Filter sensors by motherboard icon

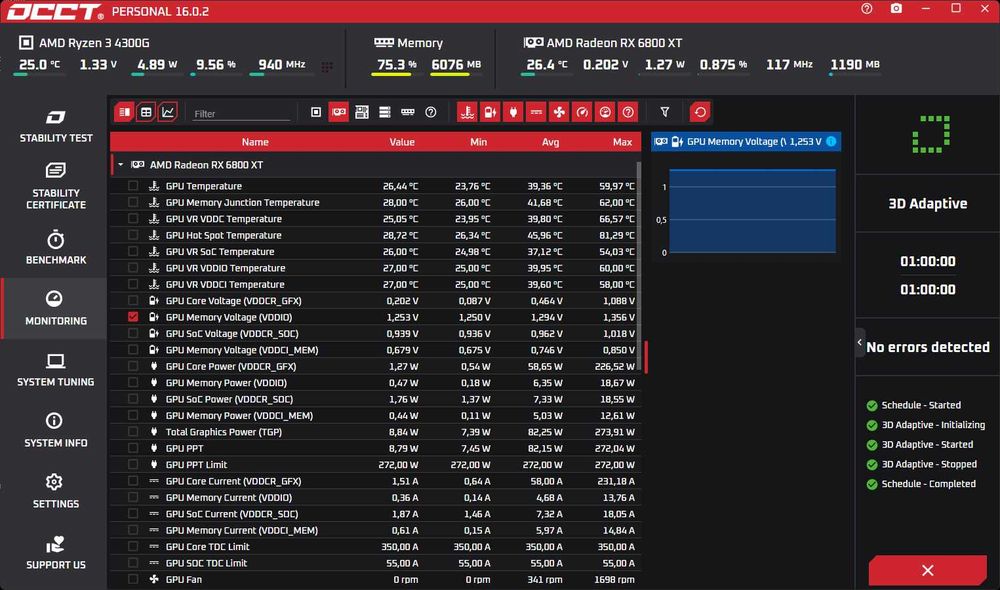(x=362, y=112)
